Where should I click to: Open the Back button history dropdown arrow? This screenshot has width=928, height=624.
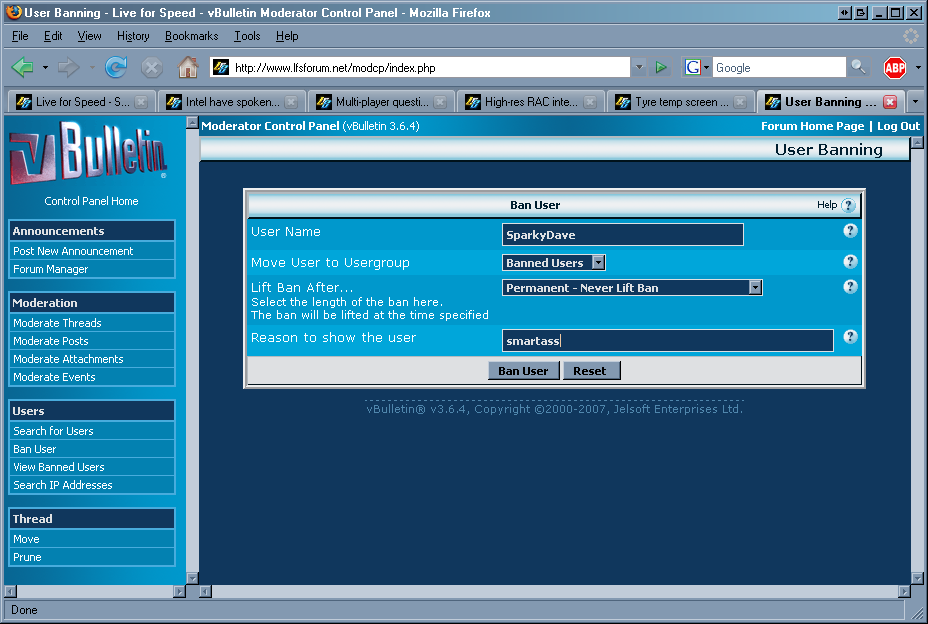[x=45, y=67]
